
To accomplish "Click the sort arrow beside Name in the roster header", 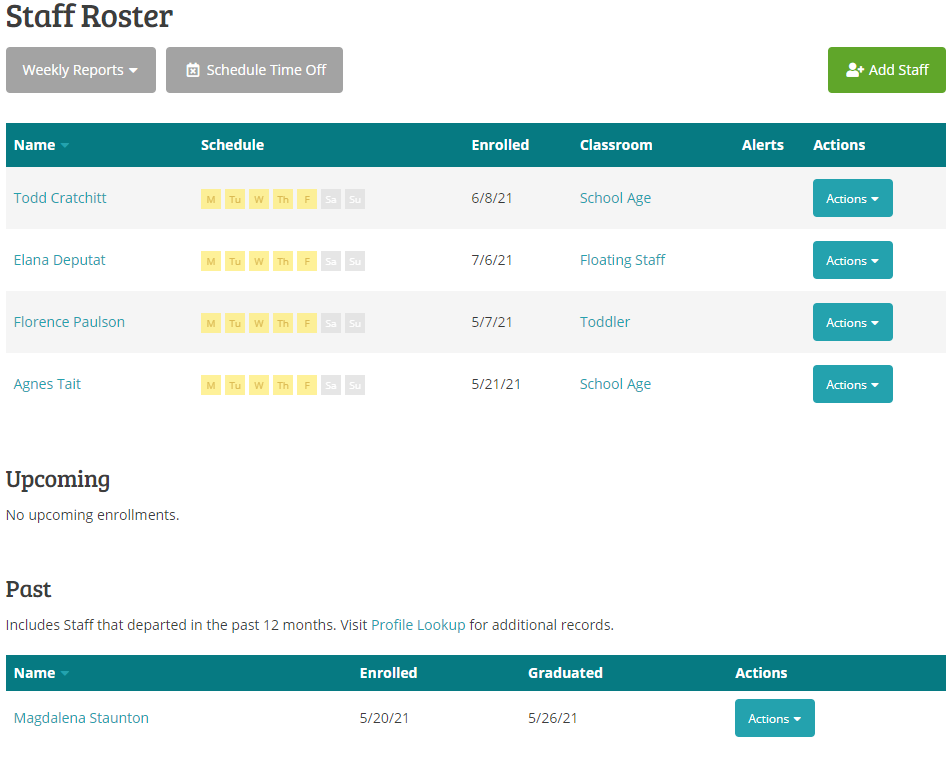I will click(65, 146).
